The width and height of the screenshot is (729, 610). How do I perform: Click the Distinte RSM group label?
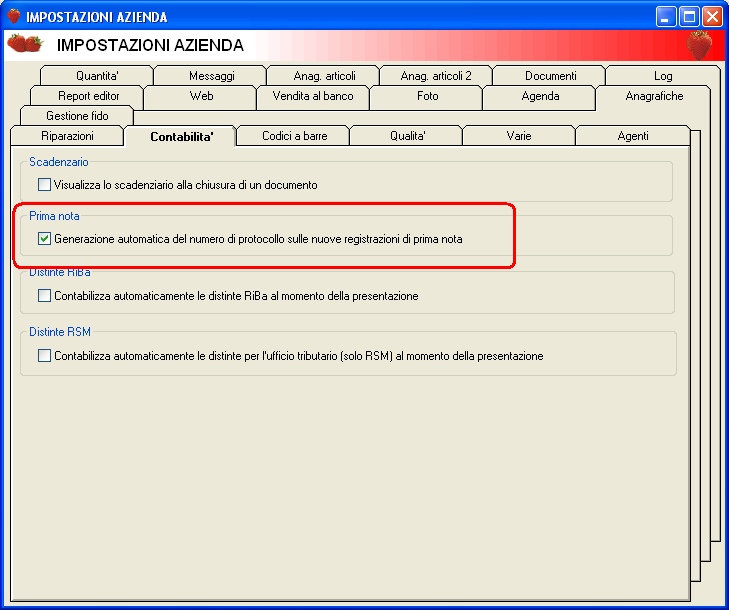pos(60,332)
